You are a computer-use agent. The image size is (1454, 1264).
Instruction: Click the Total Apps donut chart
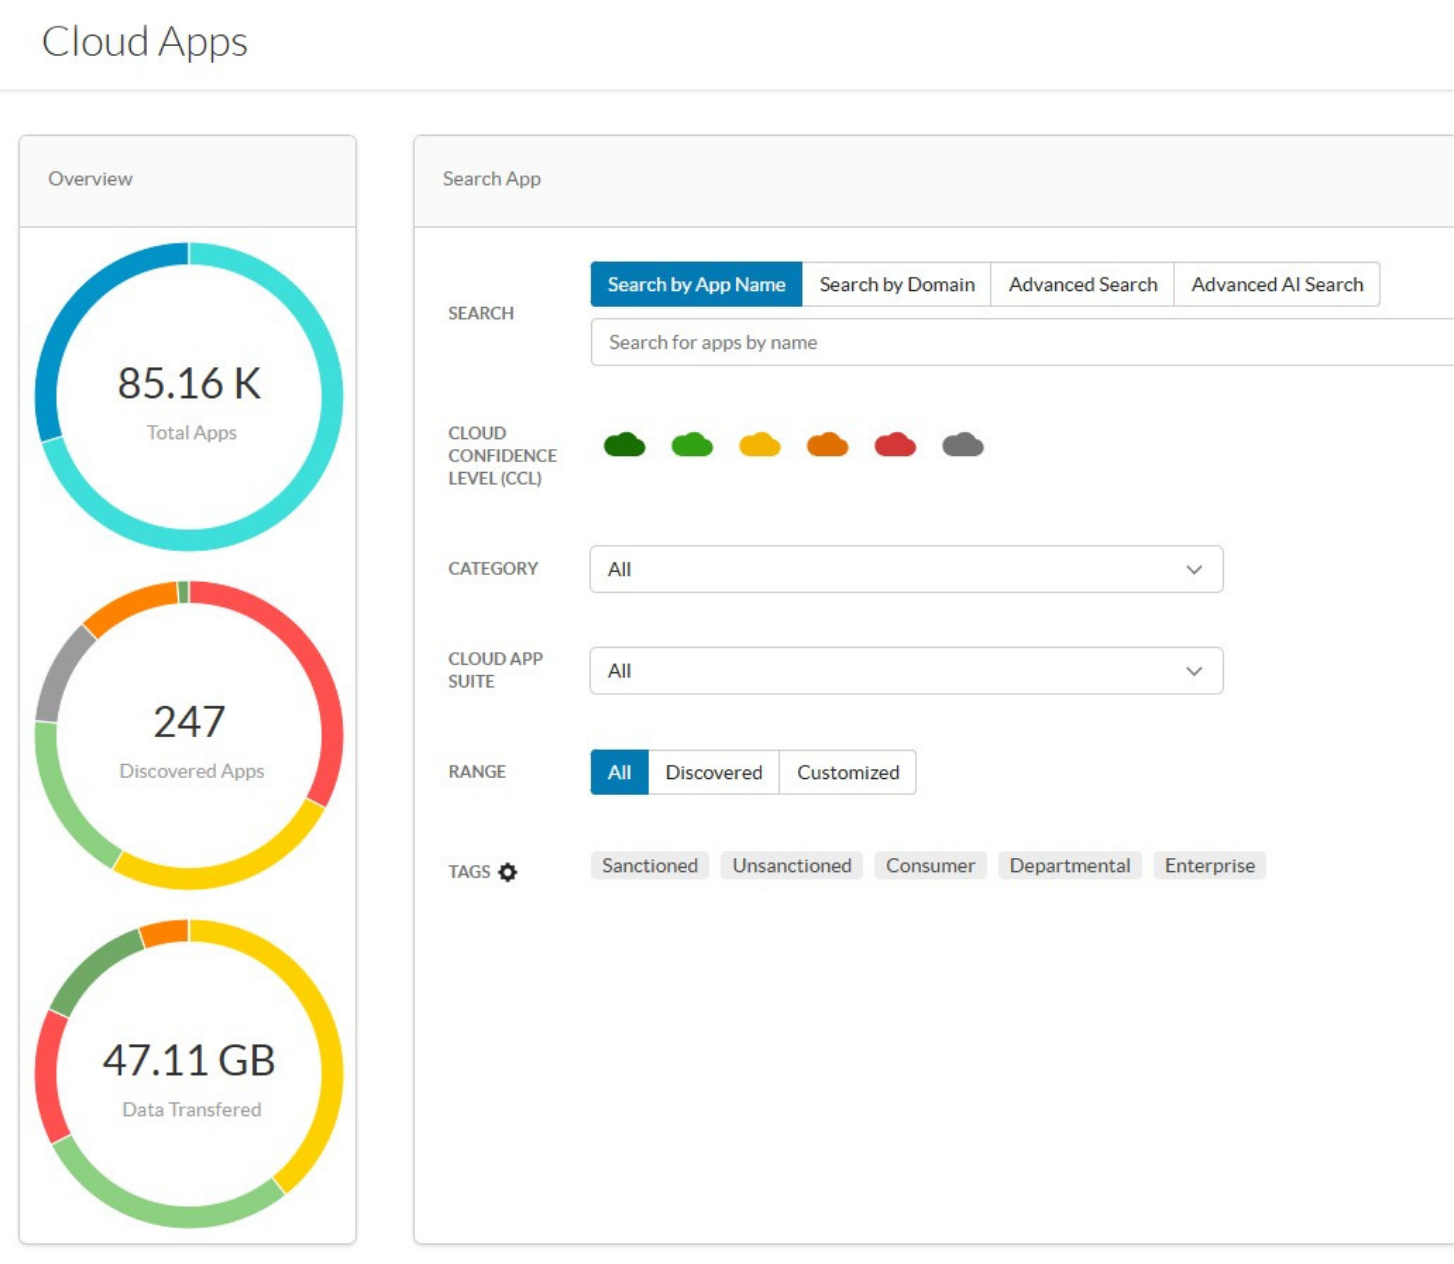click(189, 397)
